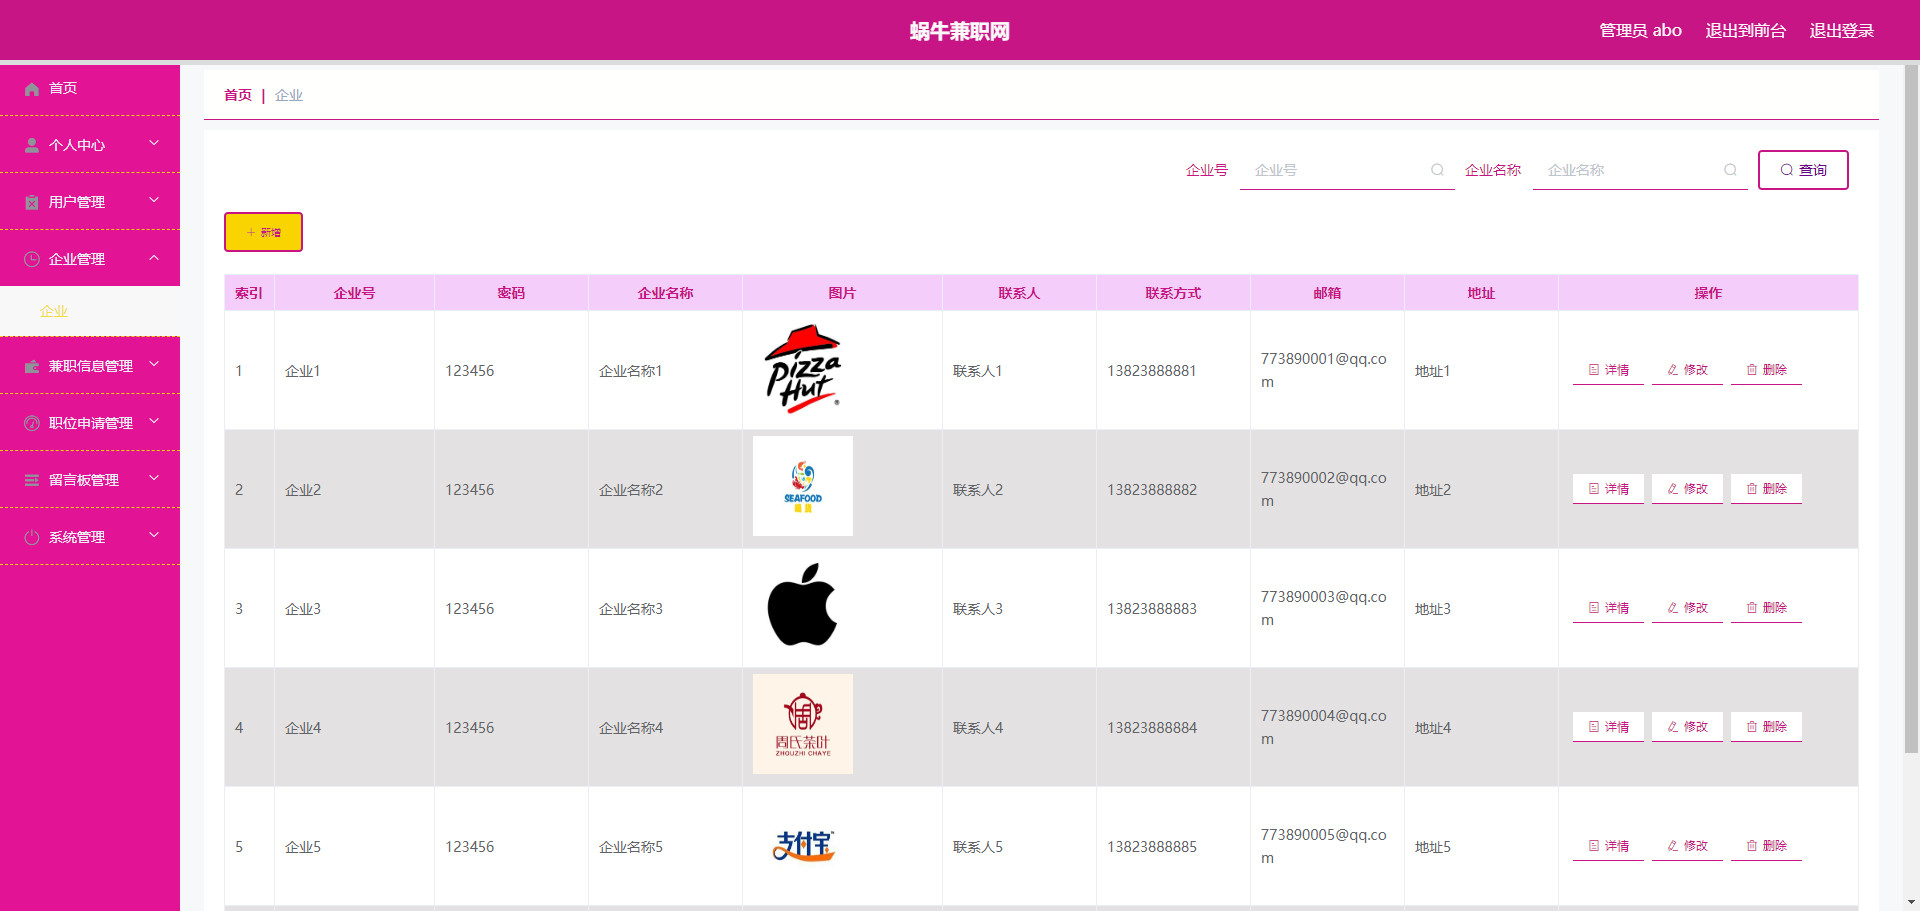The width and height of the screenshot is (1920, 911).
Task: Click the round icon beside 职位申请管理
Action: [x=32, y=423]
